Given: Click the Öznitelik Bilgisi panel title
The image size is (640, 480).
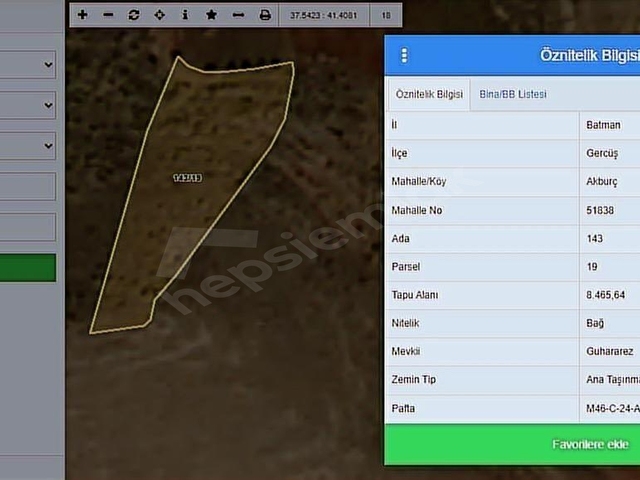Looking at the screenshot, I should coord(590,55).
